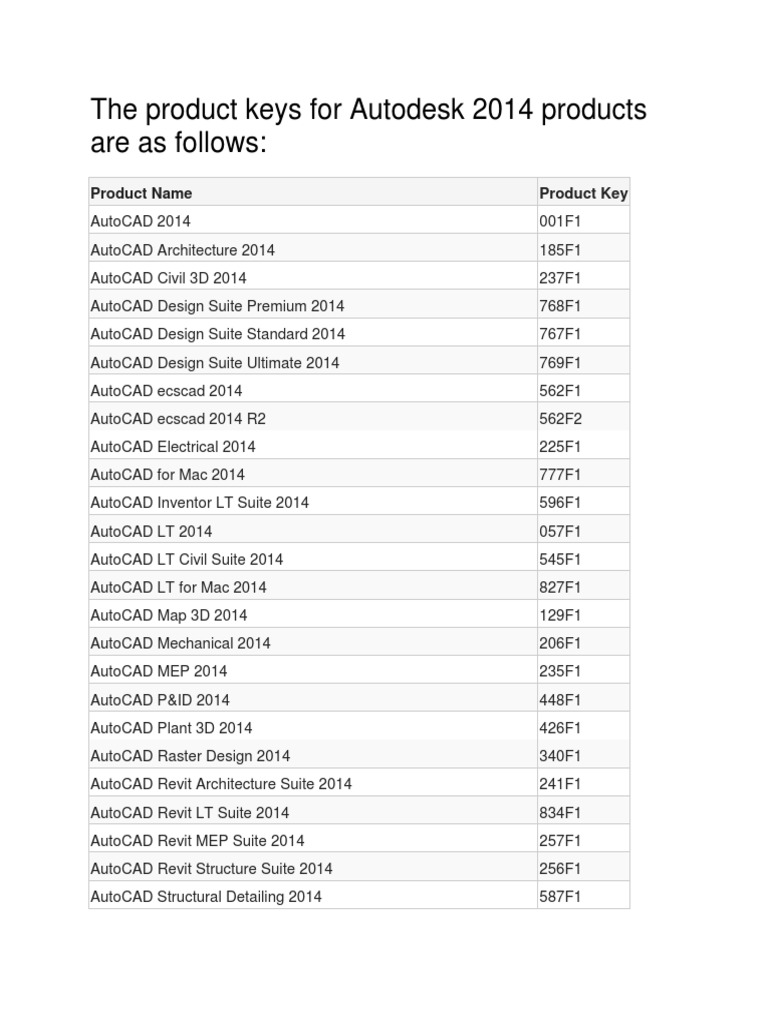Click the "Product Name" column header
The image size is (768, 1024).
pos(141,193)
